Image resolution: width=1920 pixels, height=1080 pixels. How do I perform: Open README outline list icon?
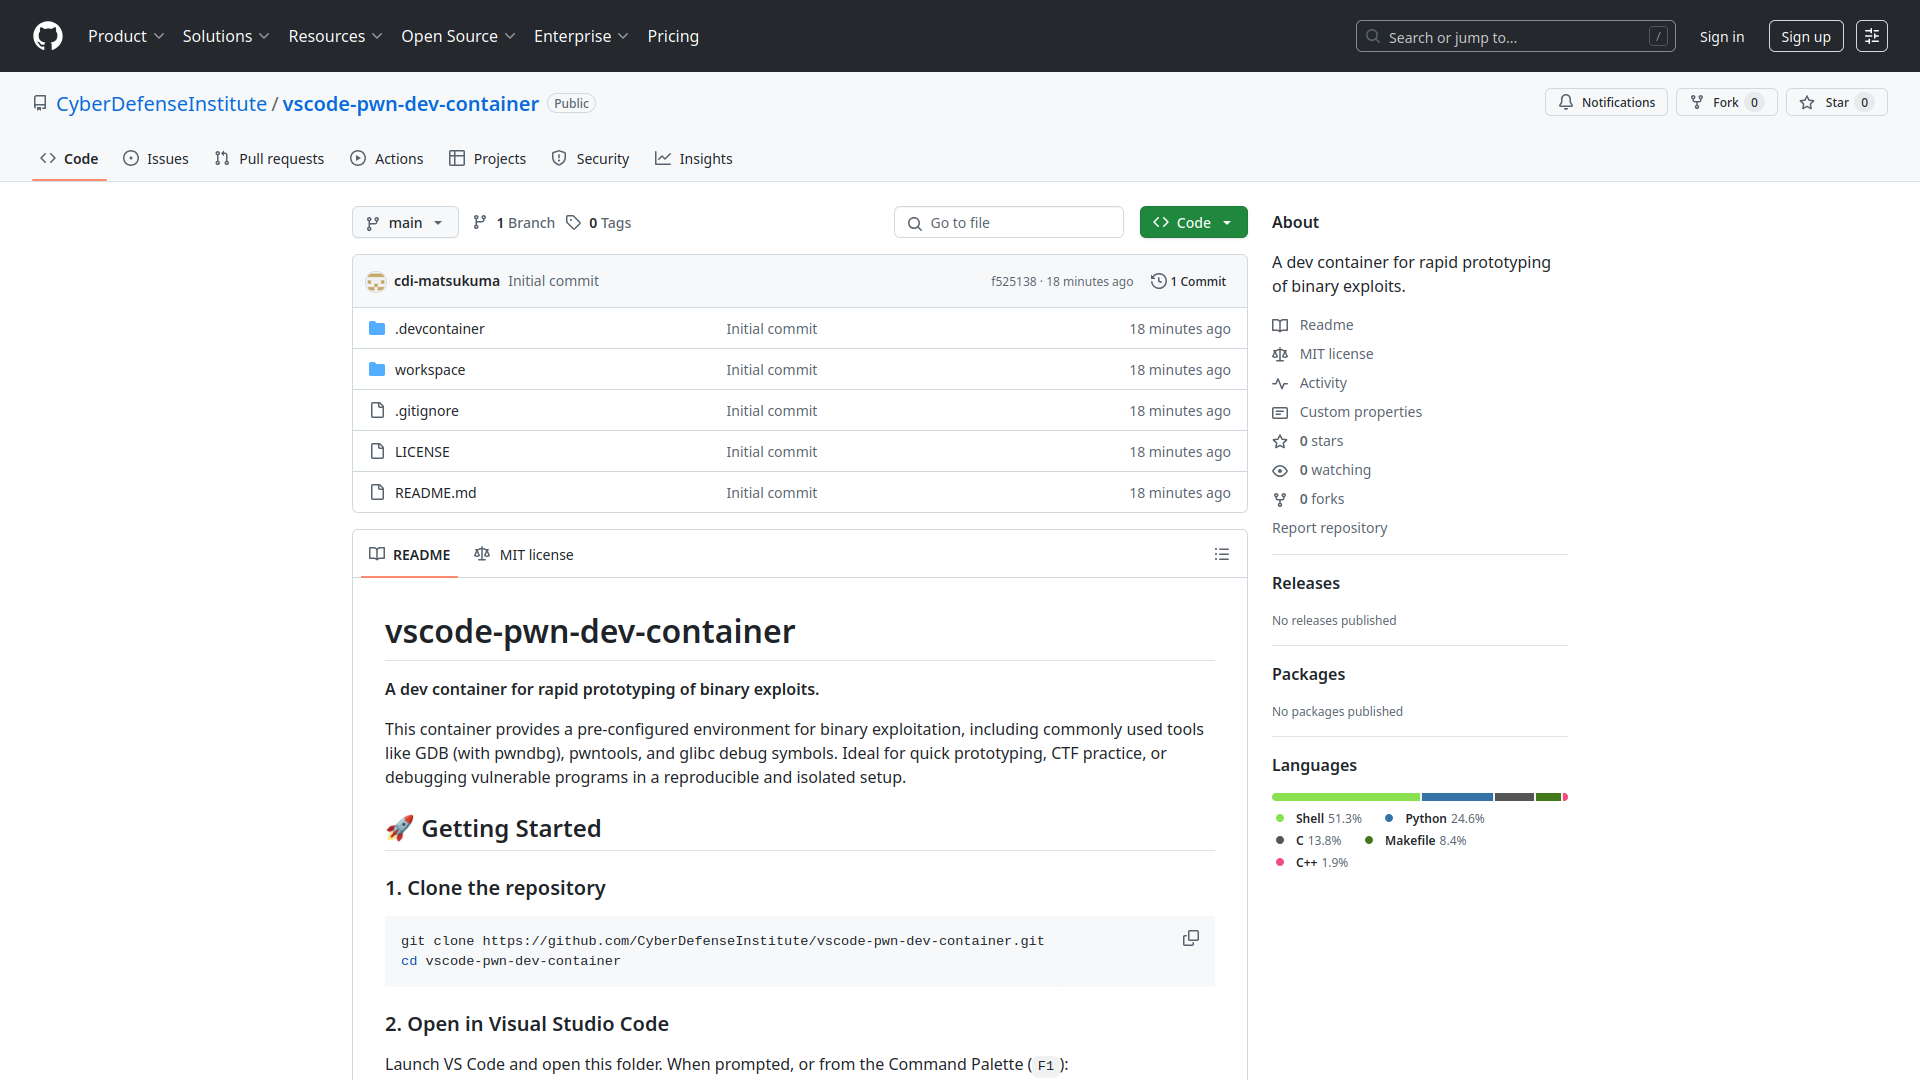tap(1221, 554)
